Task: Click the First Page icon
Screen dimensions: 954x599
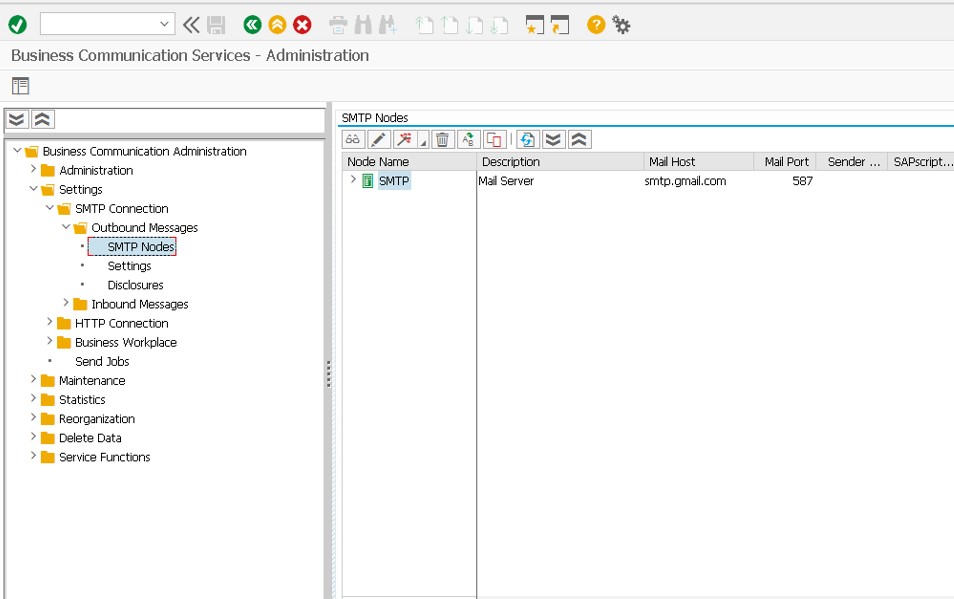Action: click(425, 25)
